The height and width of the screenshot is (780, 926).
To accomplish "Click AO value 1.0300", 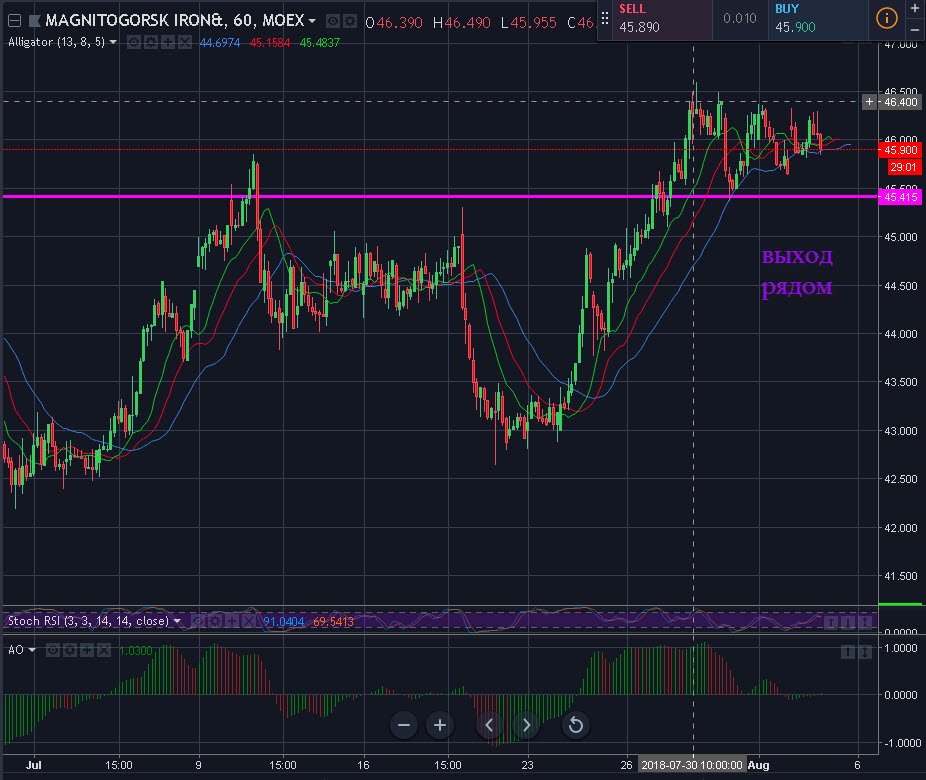I will click(x=135, y=651).
